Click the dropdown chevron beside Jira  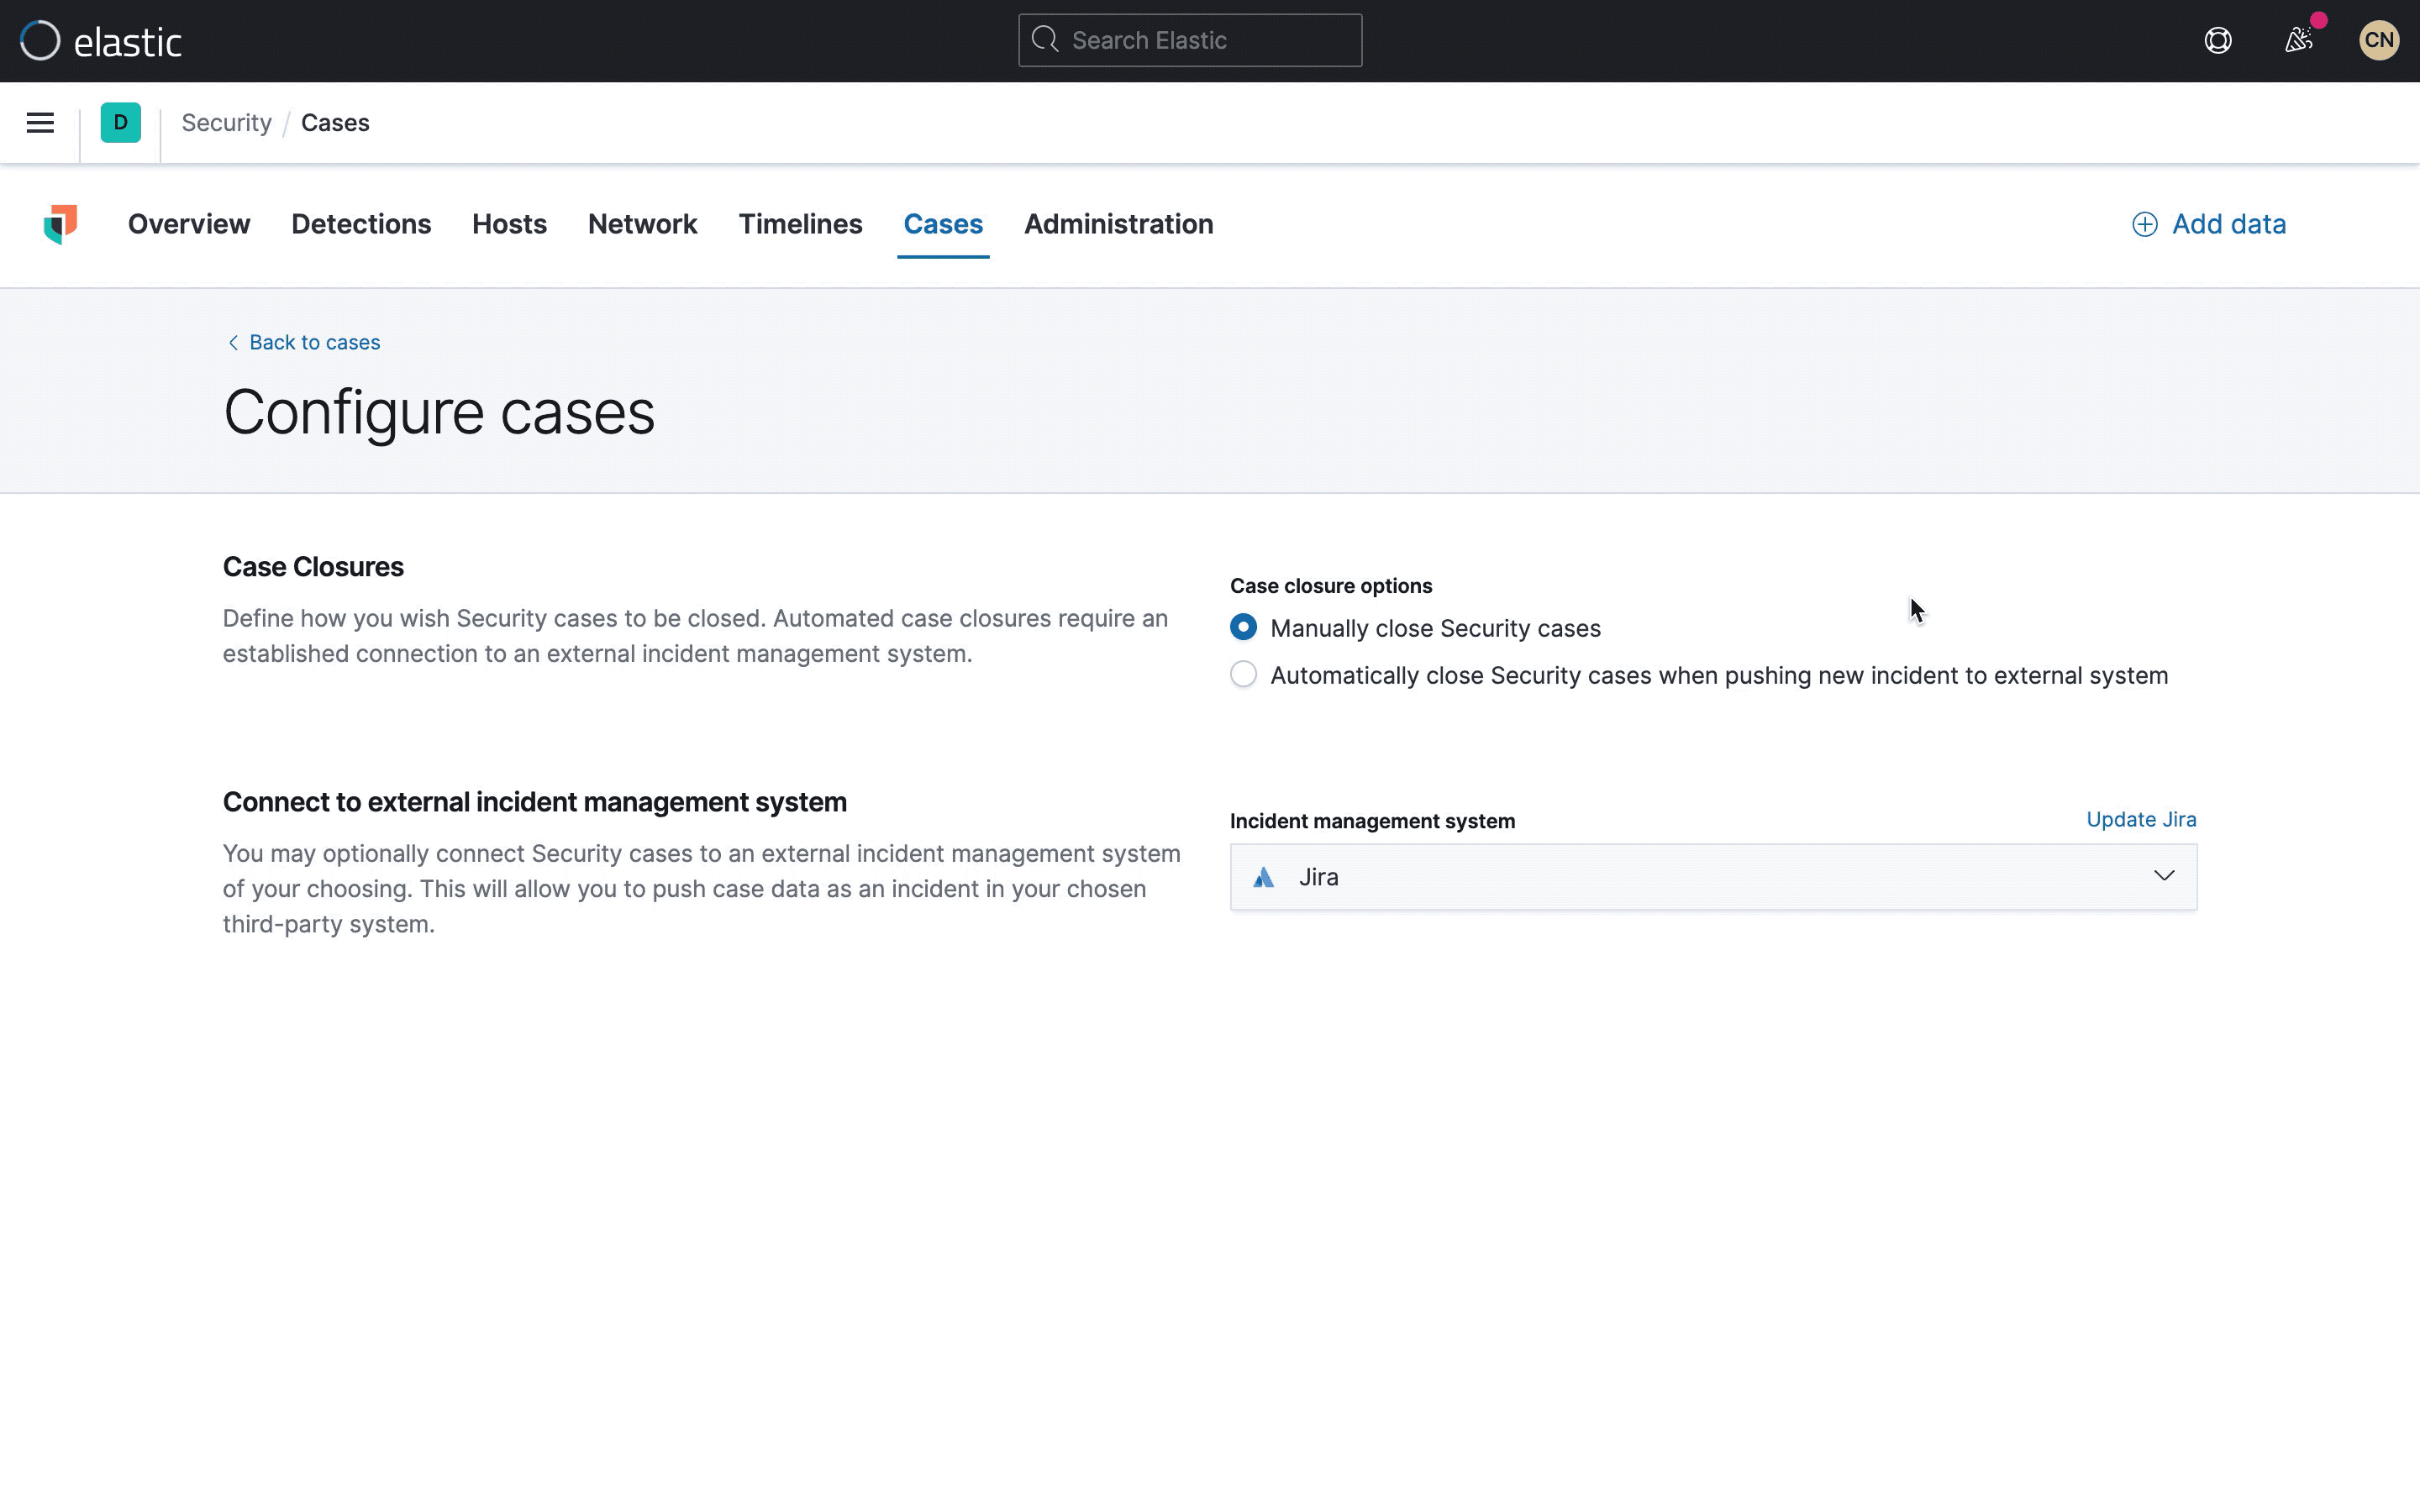(2163, 877)
